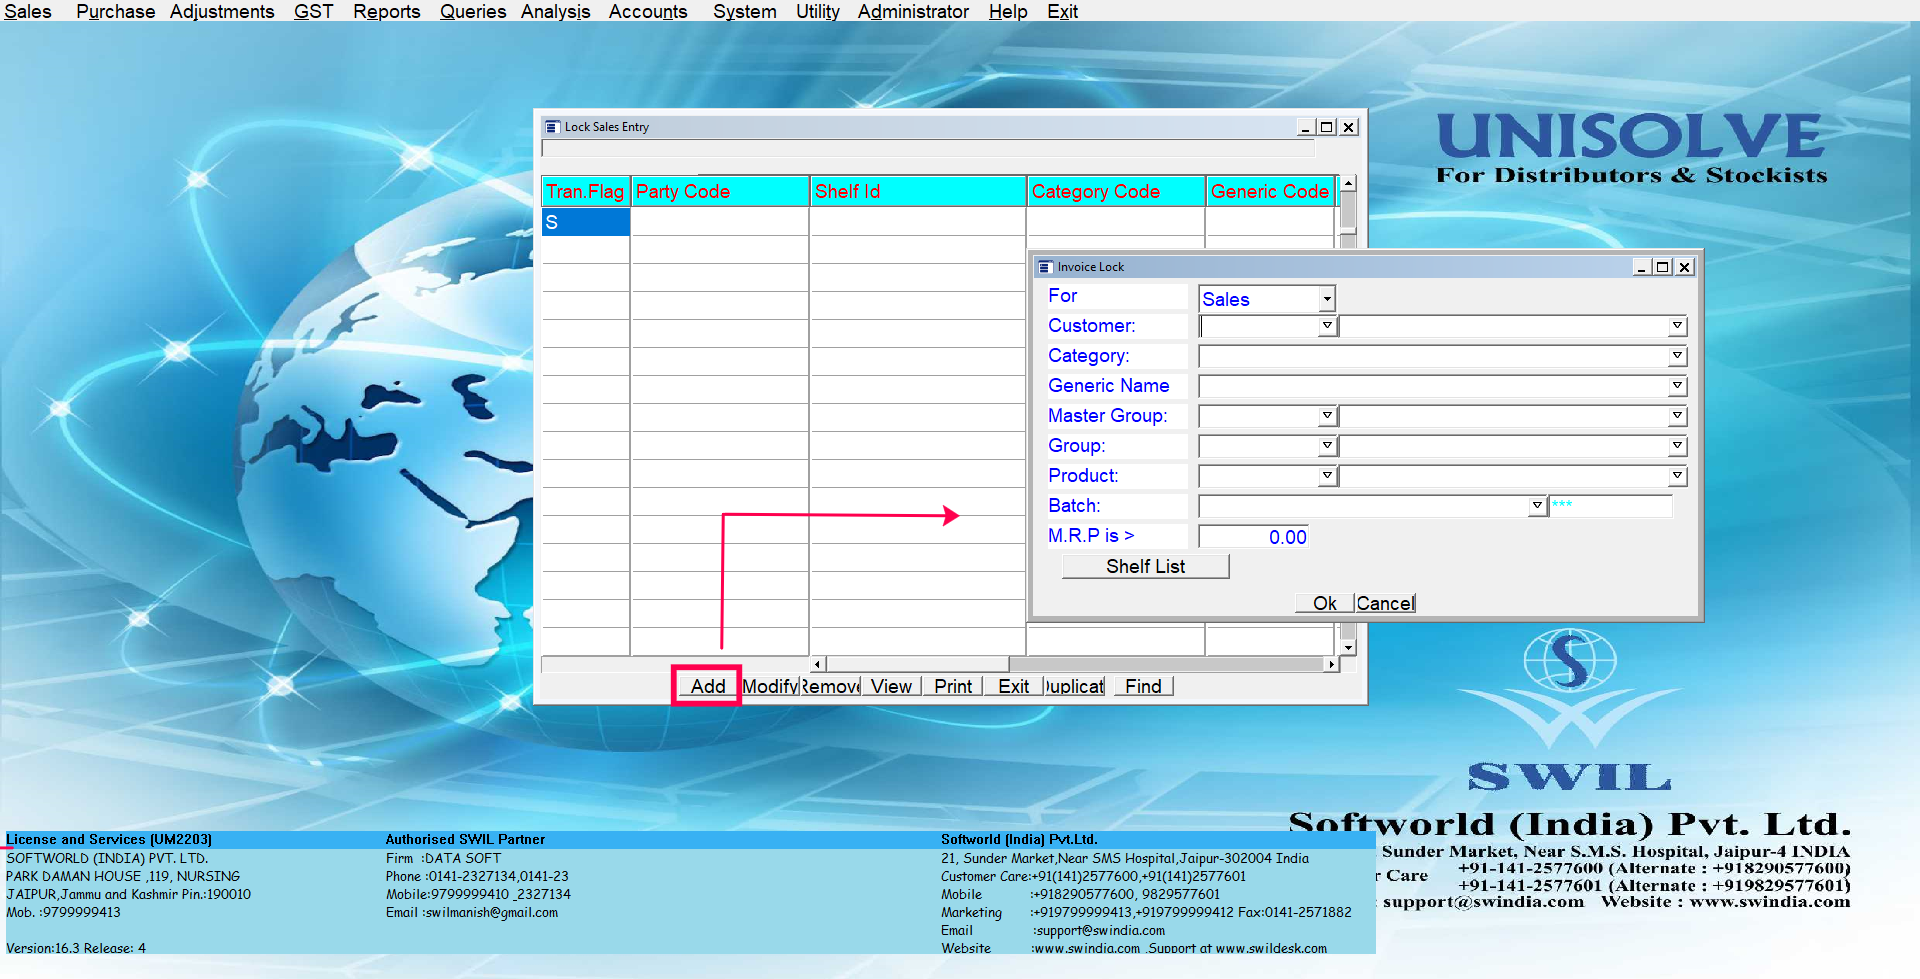Click the Add button in Lock Sales Entry
The image size is (1920, 979).
click(x=707, y=686)
